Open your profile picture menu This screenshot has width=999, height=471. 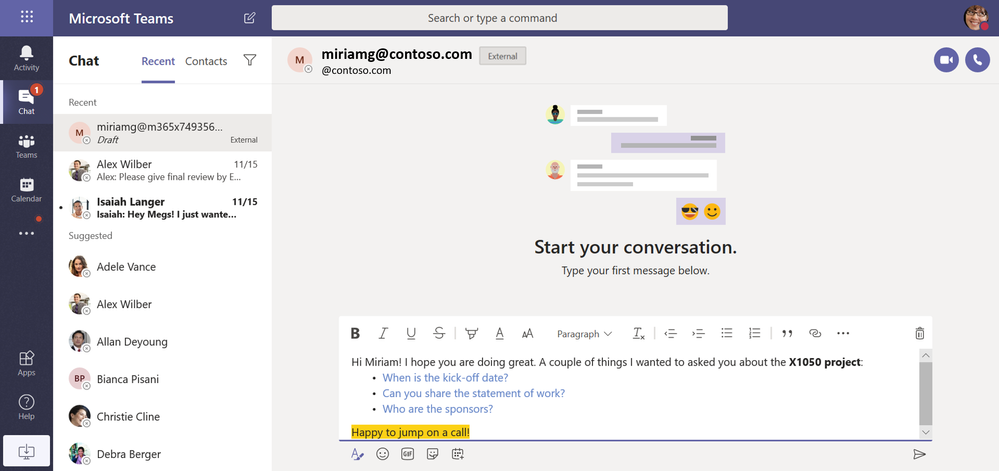point(975,18)
